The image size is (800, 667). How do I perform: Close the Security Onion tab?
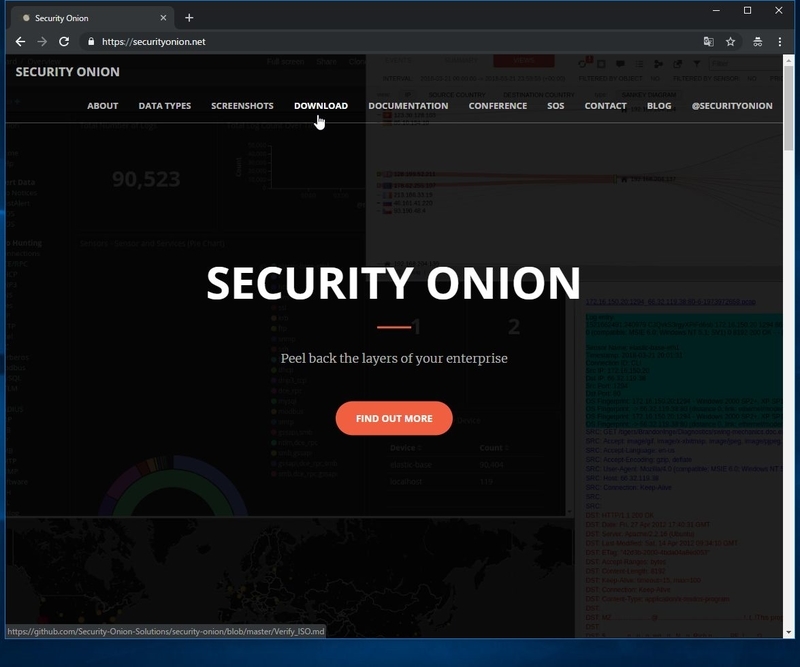click(163, 18)
